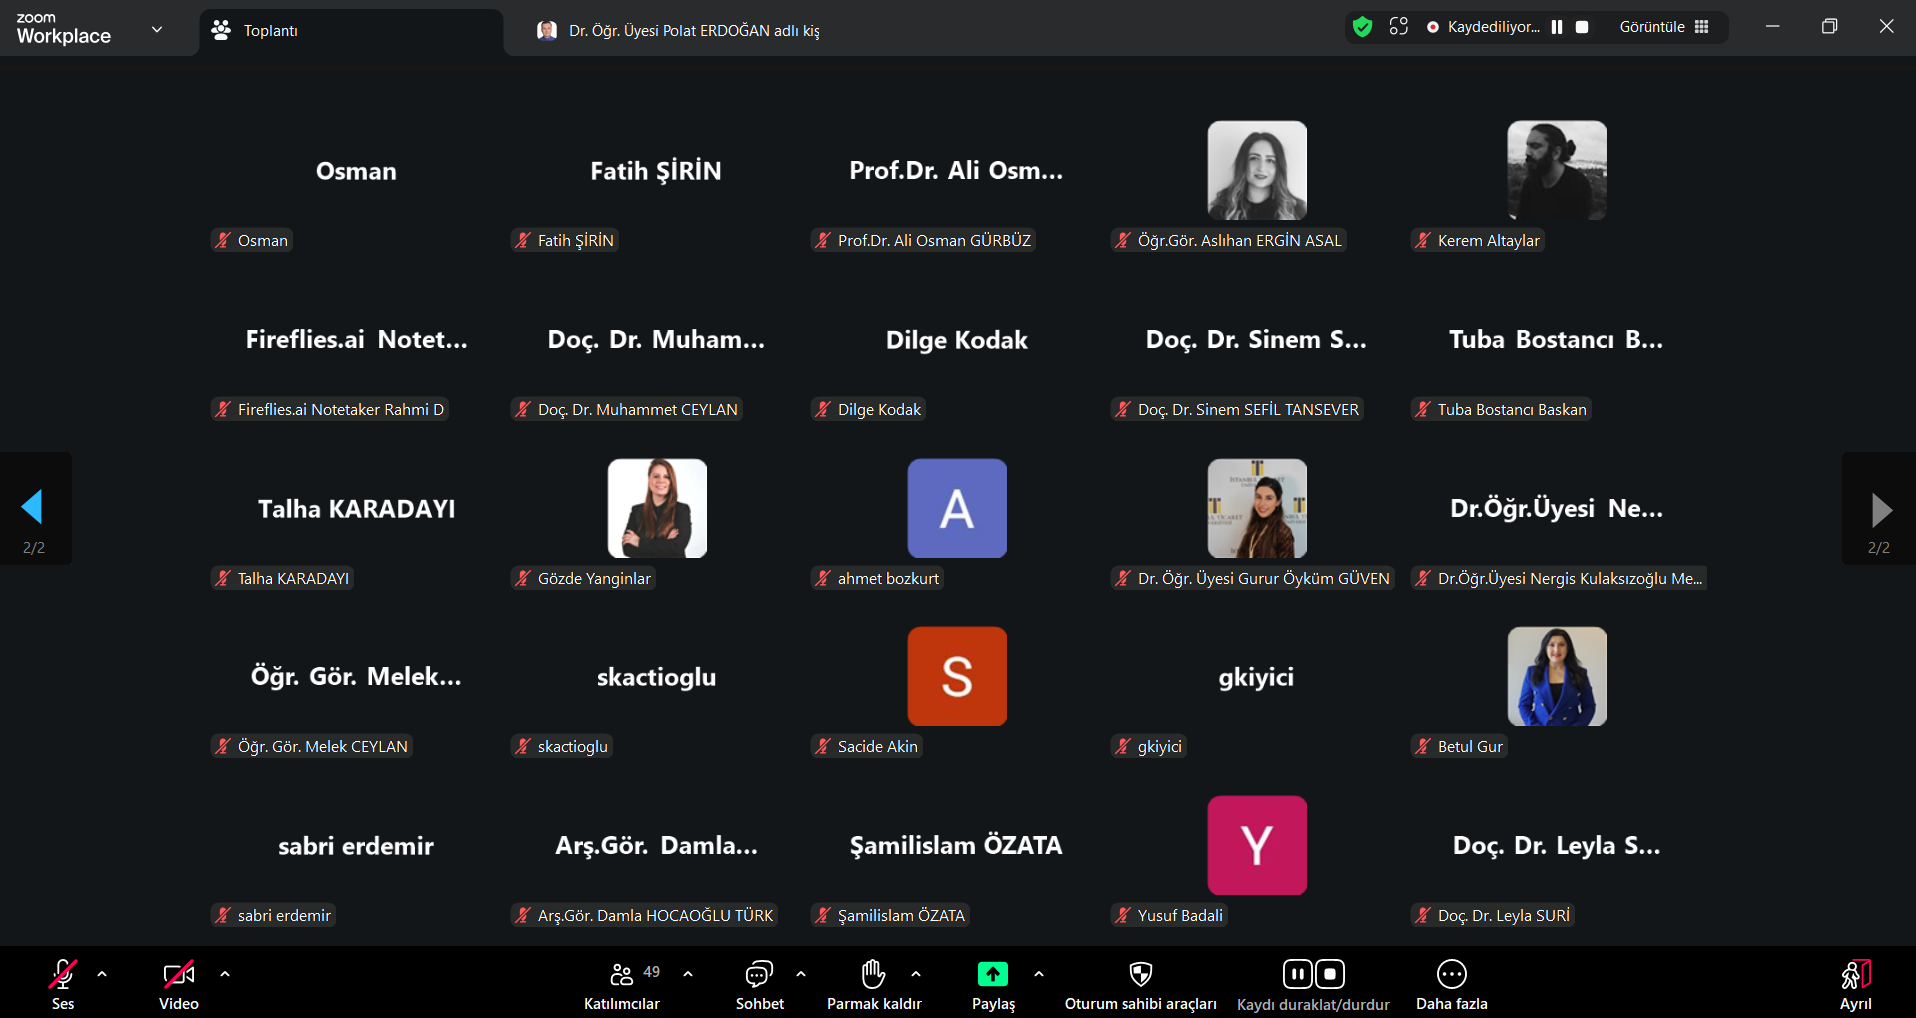
Task: Open the Daha fazla options menu
Action: (1451, 975)
